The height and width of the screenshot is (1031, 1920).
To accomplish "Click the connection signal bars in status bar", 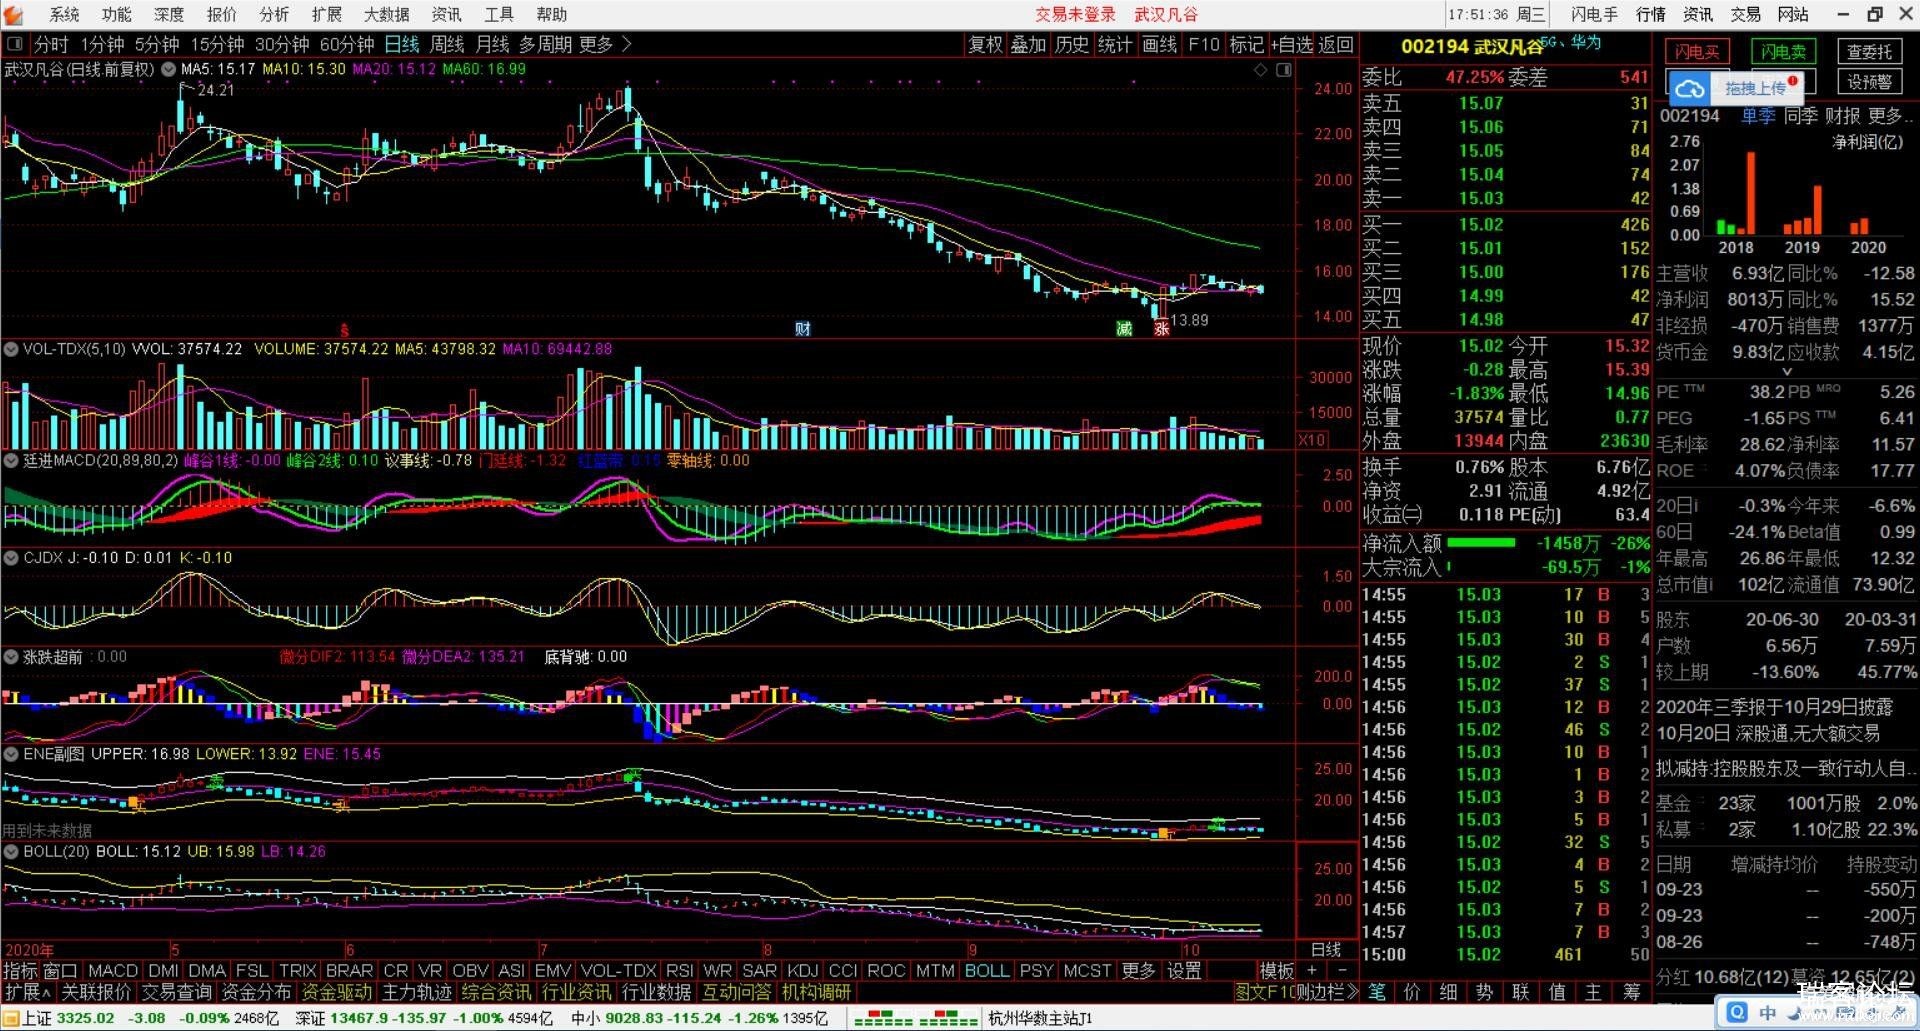I will (x=915, y=1018).
